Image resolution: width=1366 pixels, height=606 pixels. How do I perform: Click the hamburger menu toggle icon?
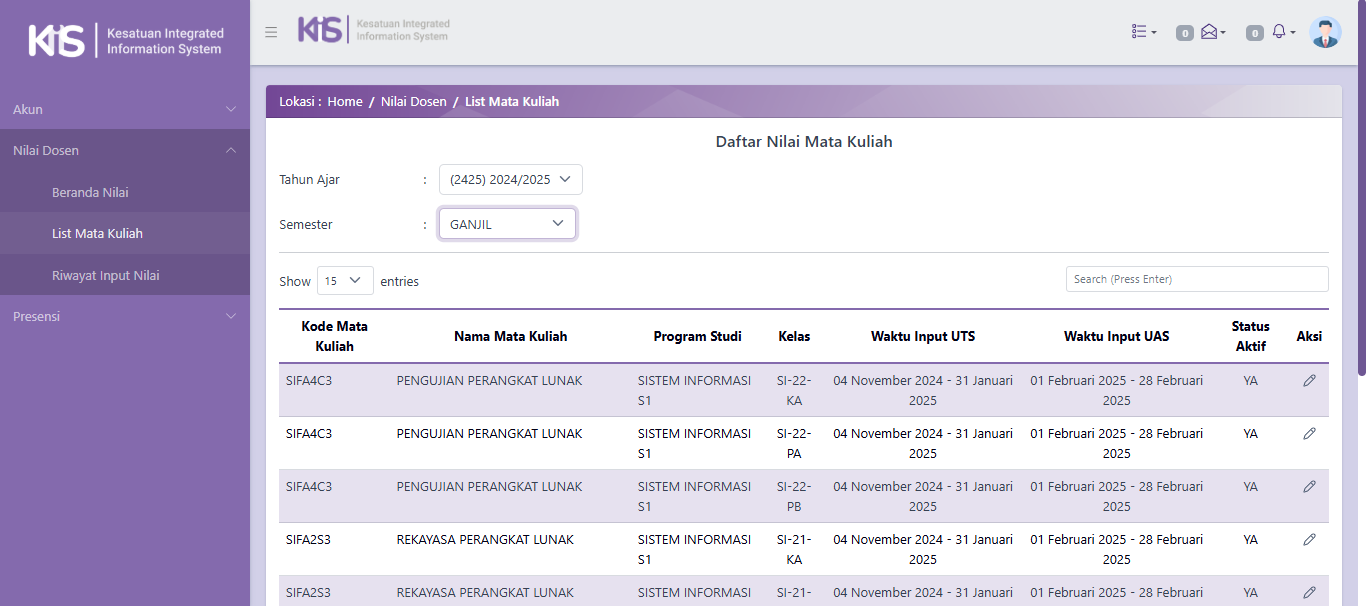[x=271, y=32]
